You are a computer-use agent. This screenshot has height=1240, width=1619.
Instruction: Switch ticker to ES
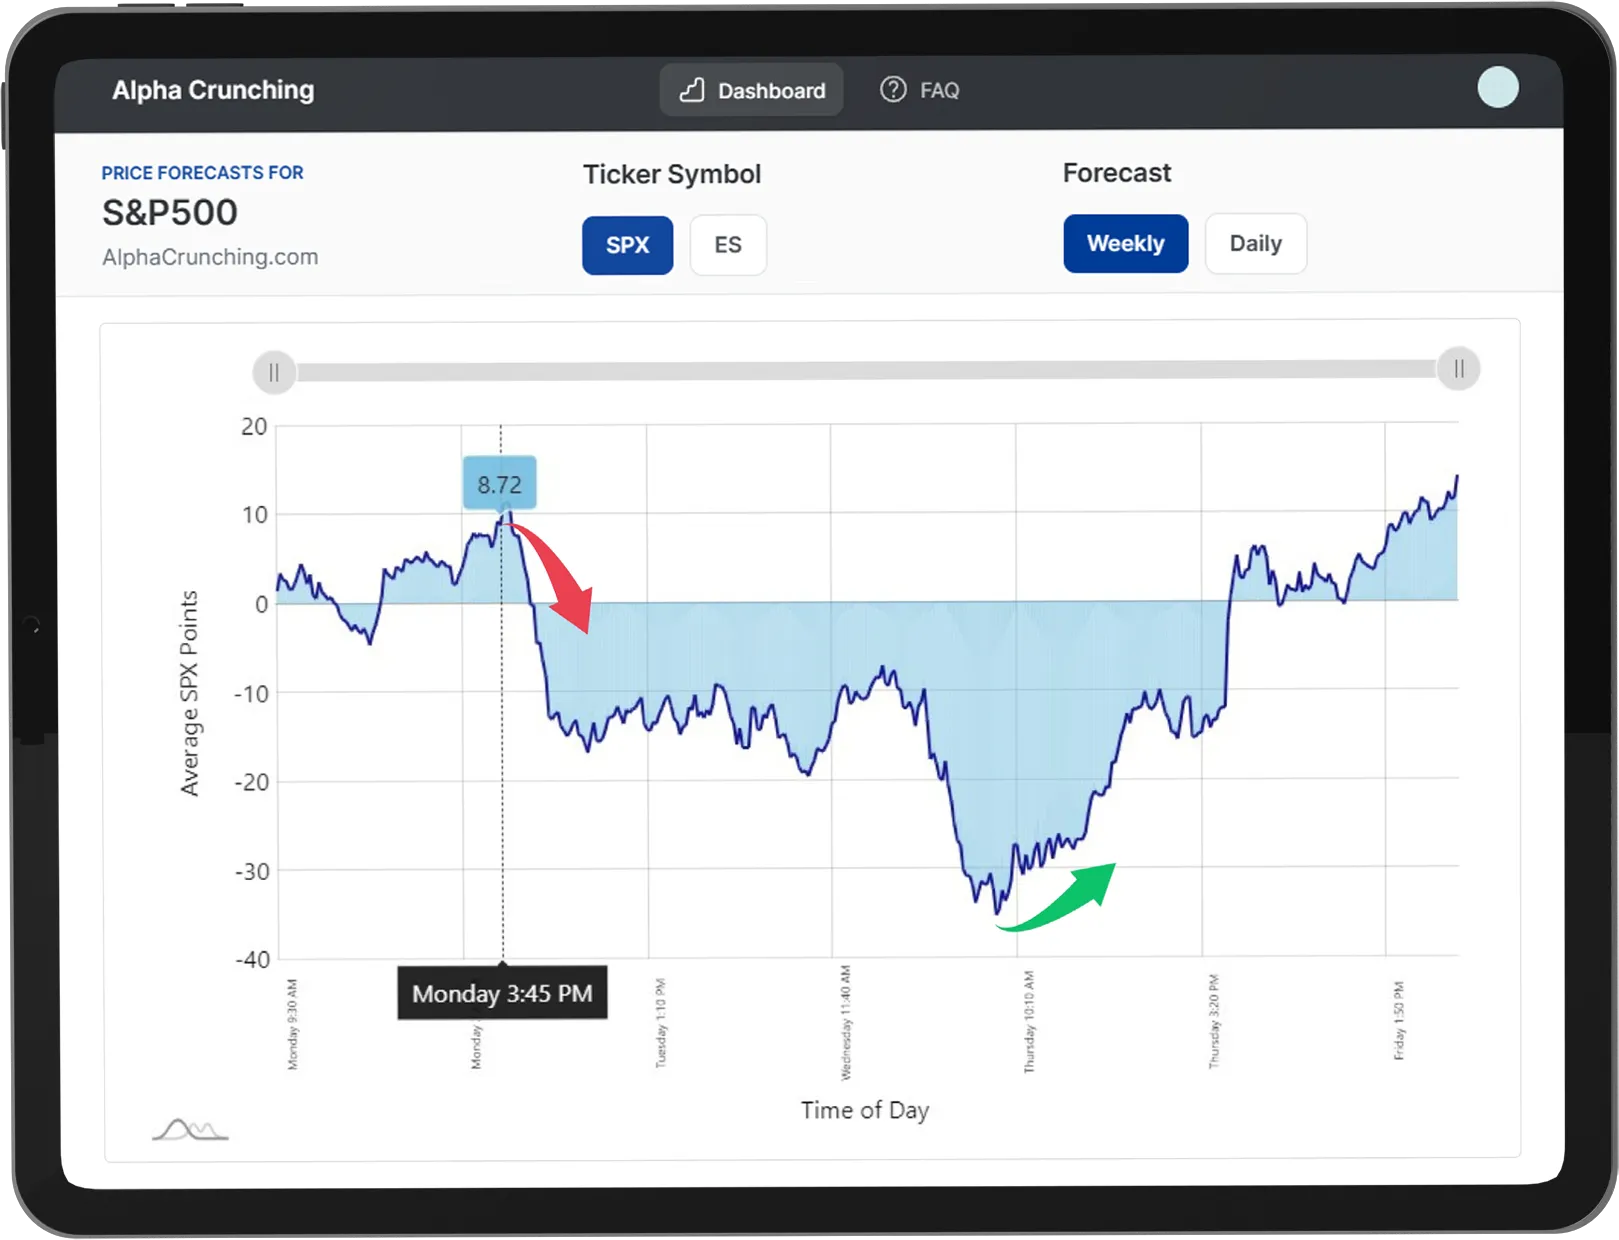tap(728, 245)
